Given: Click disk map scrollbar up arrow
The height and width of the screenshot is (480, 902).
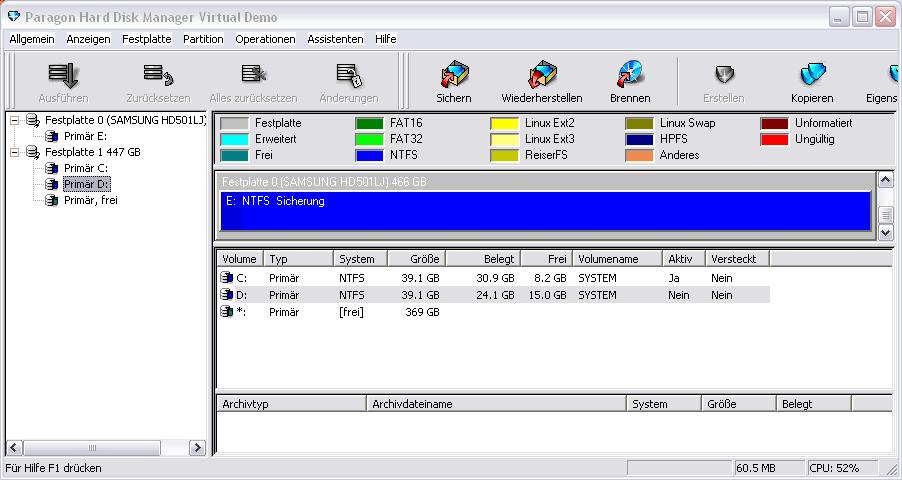Looking at the screenshot, I should (886, 180).
